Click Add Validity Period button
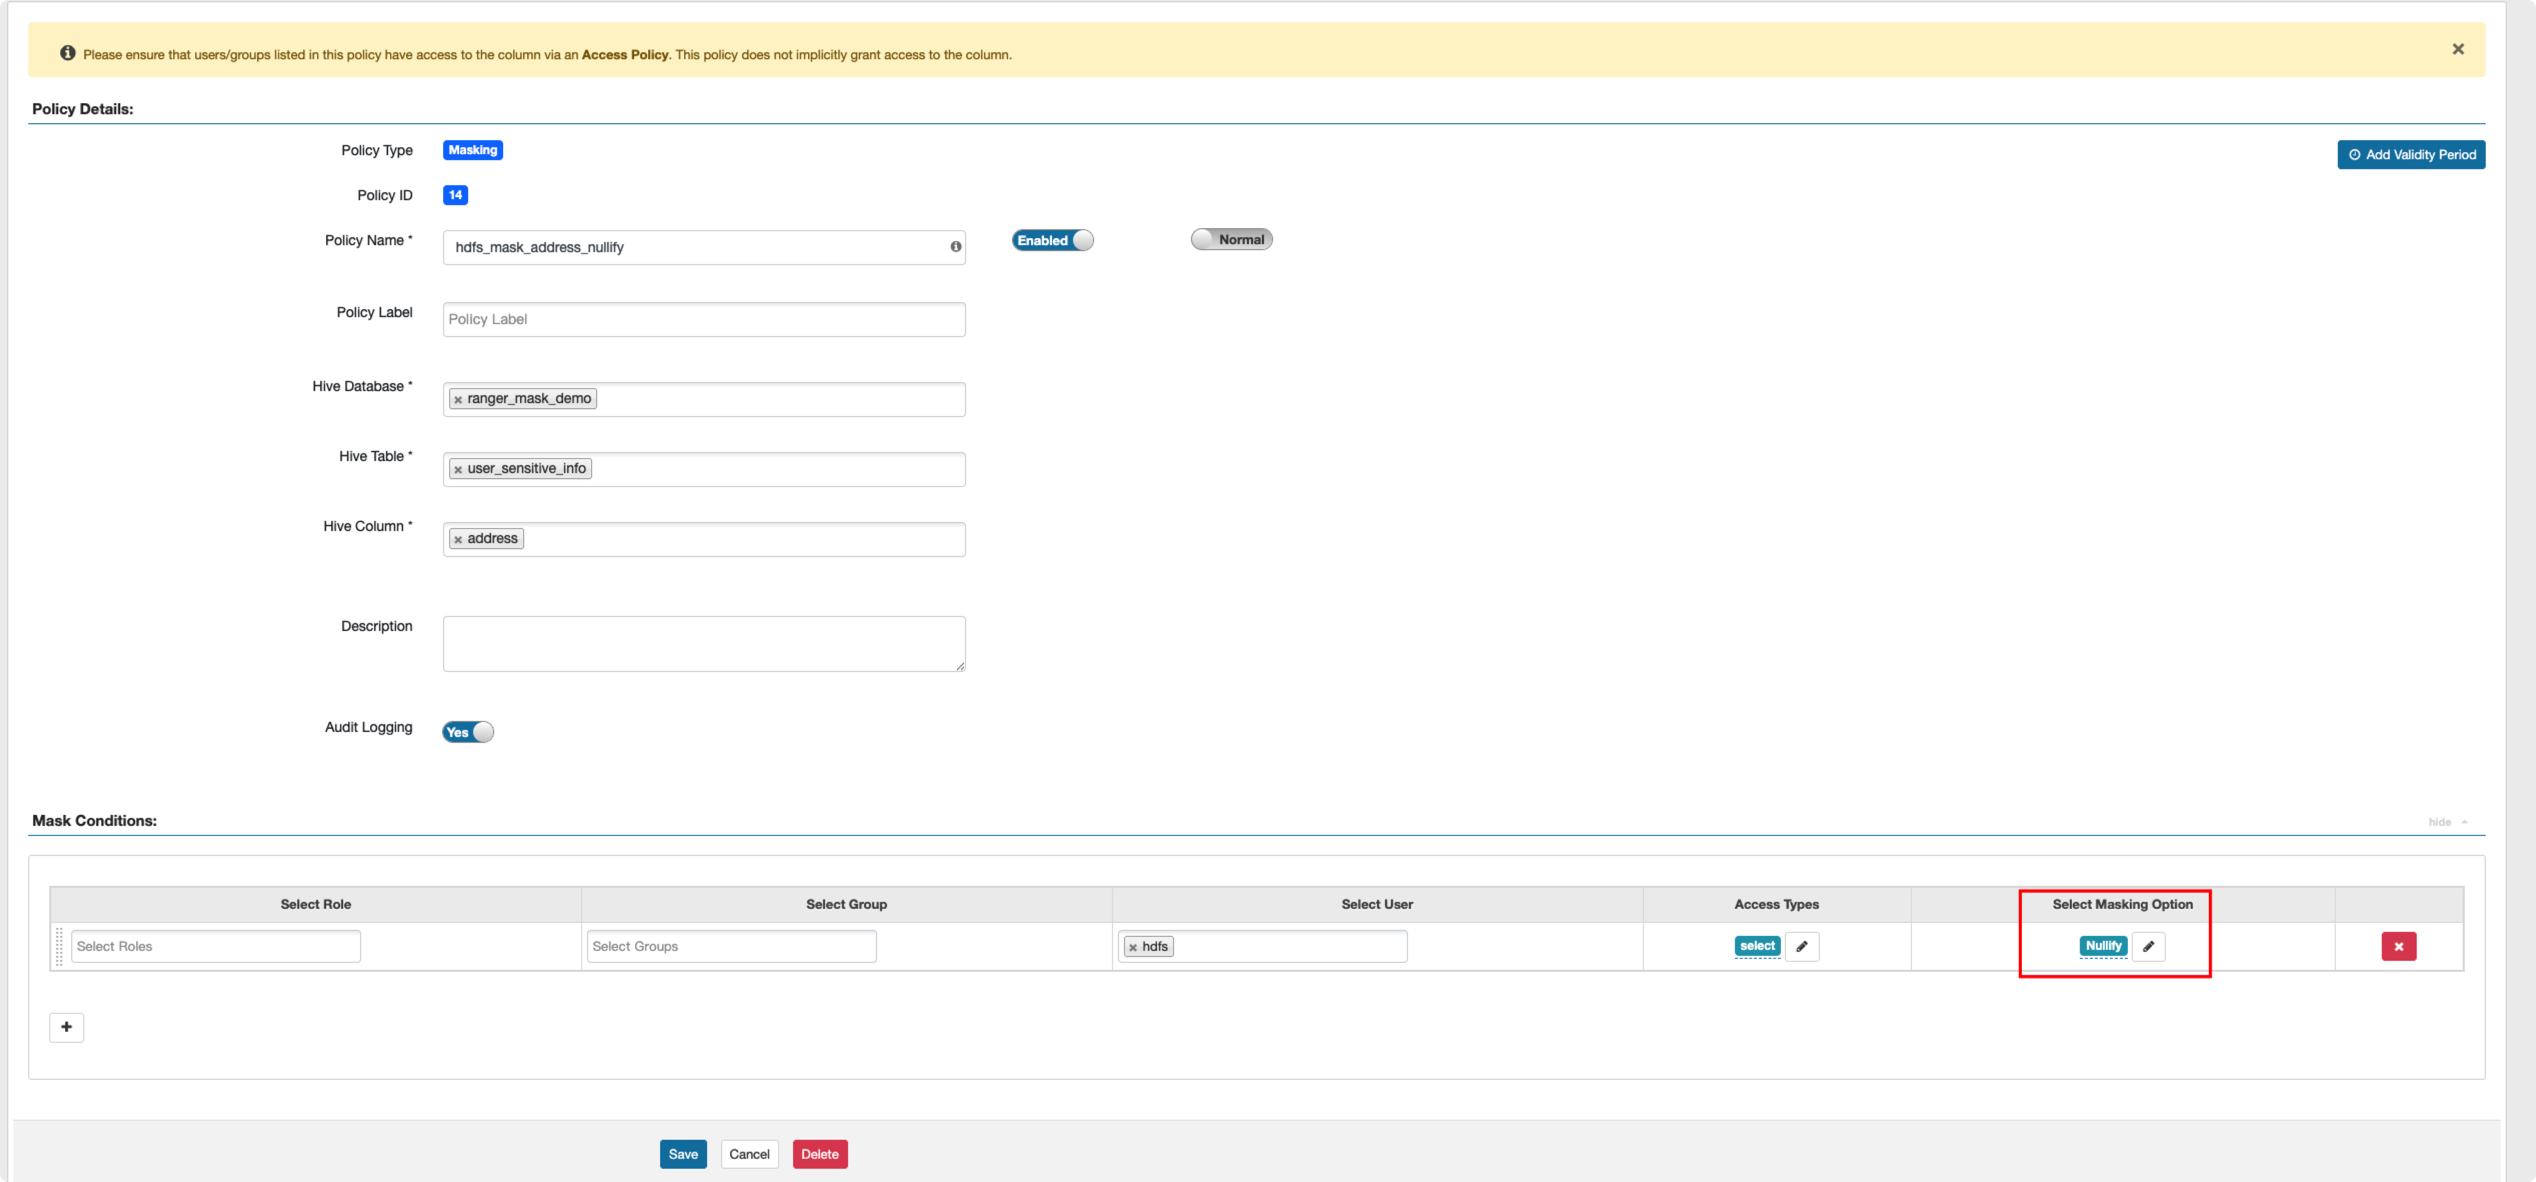The height and width of the screenshot is (1182, 2536). pos(2410,155)
